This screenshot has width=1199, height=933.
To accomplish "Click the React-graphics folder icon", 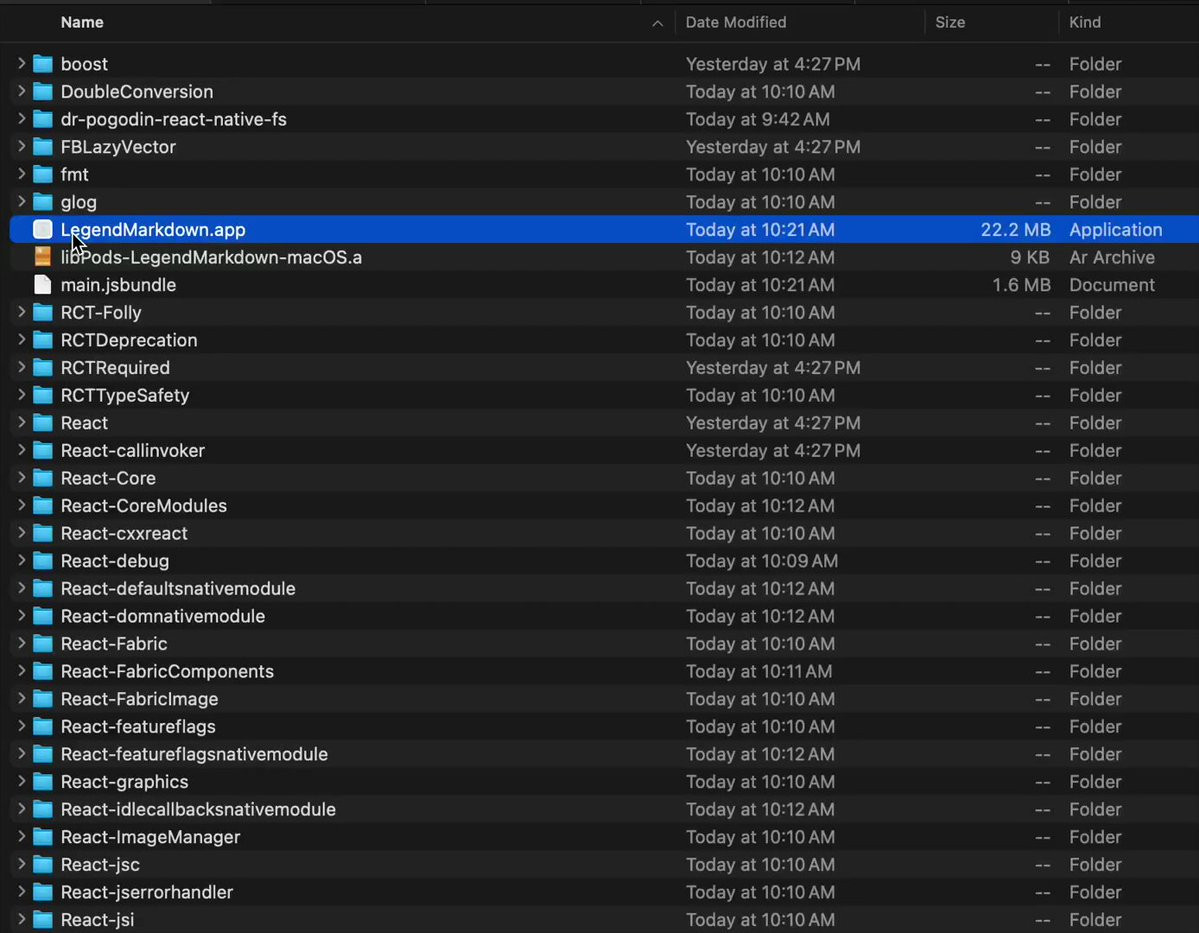I will click(x=43, y=782).
